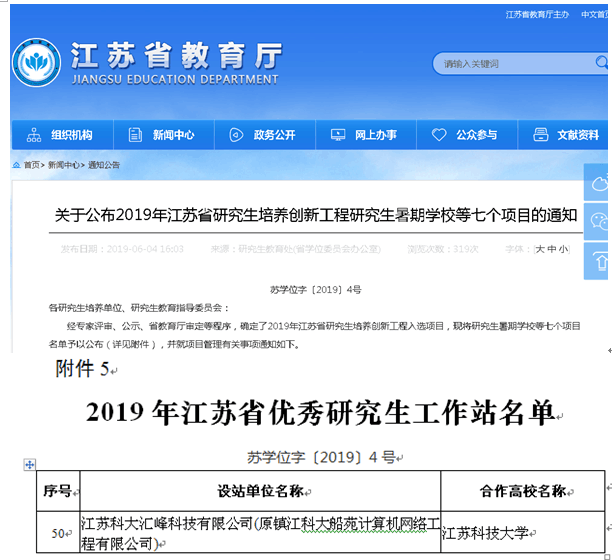Click the home icon in the breadcrumb
Viewport: 612px width, 560px height.
click(16, 165)
